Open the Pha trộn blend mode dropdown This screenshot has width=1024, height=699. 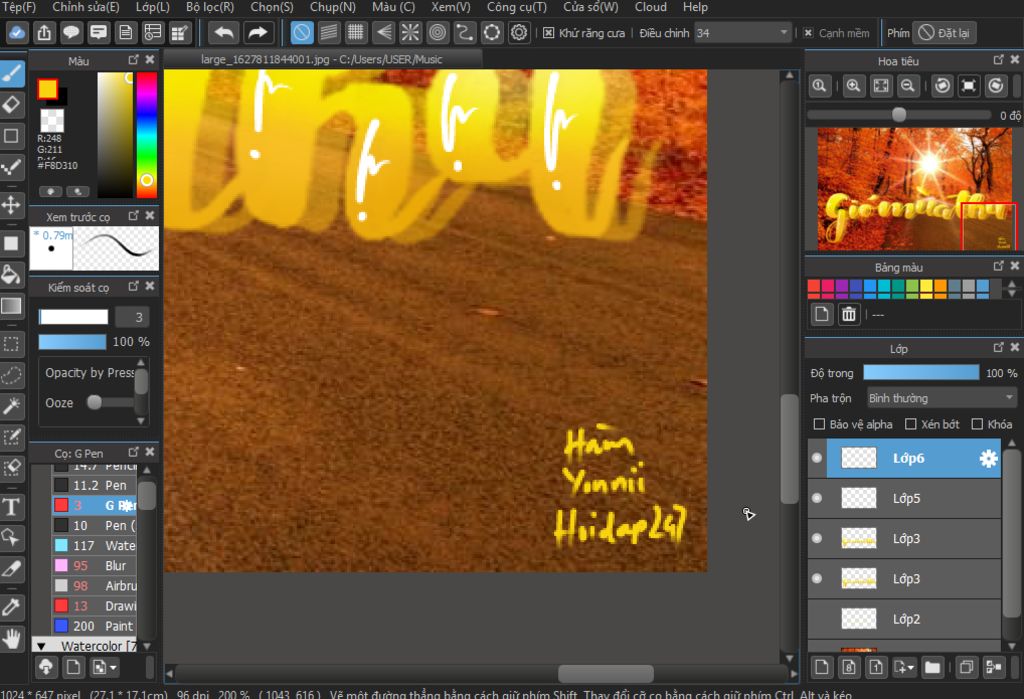[941, 398]
